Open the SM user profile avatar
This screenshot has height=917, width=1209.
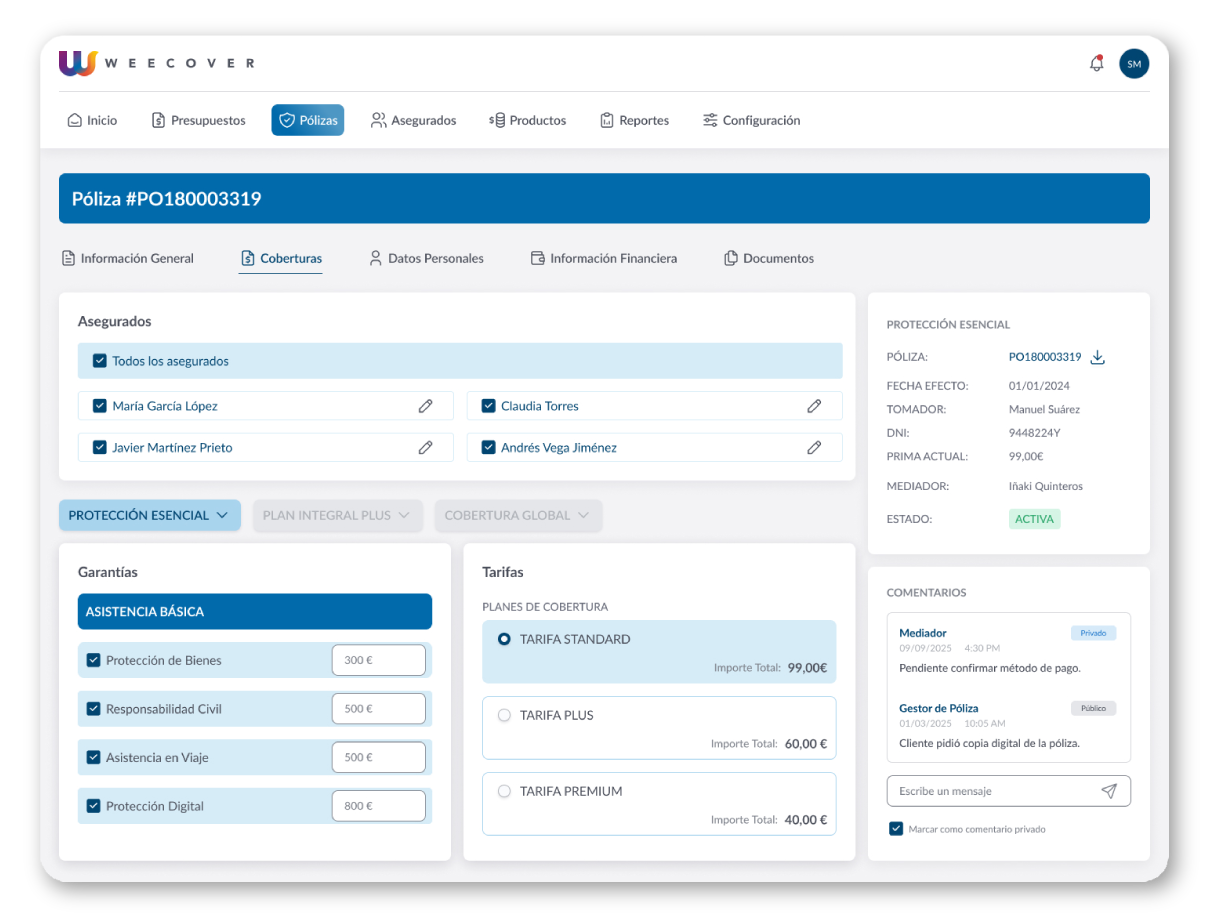[1133, 64]
